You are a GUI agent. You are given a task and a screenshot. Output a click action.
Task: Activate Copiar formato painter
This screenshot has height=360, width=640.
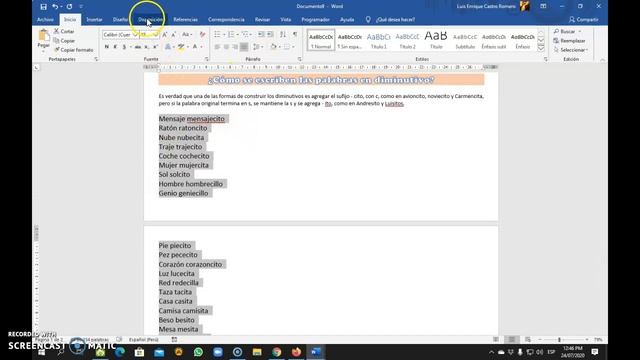(73, 50)
